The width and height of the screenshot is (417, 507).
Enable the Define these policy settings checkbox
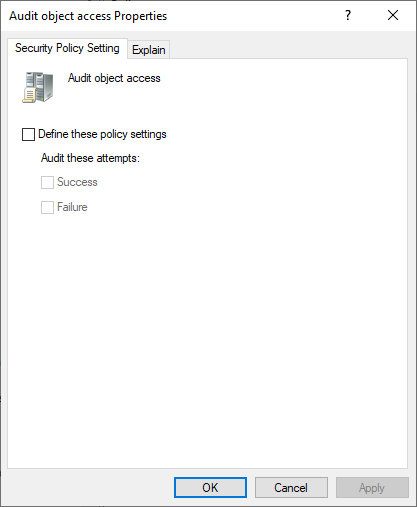28,134
